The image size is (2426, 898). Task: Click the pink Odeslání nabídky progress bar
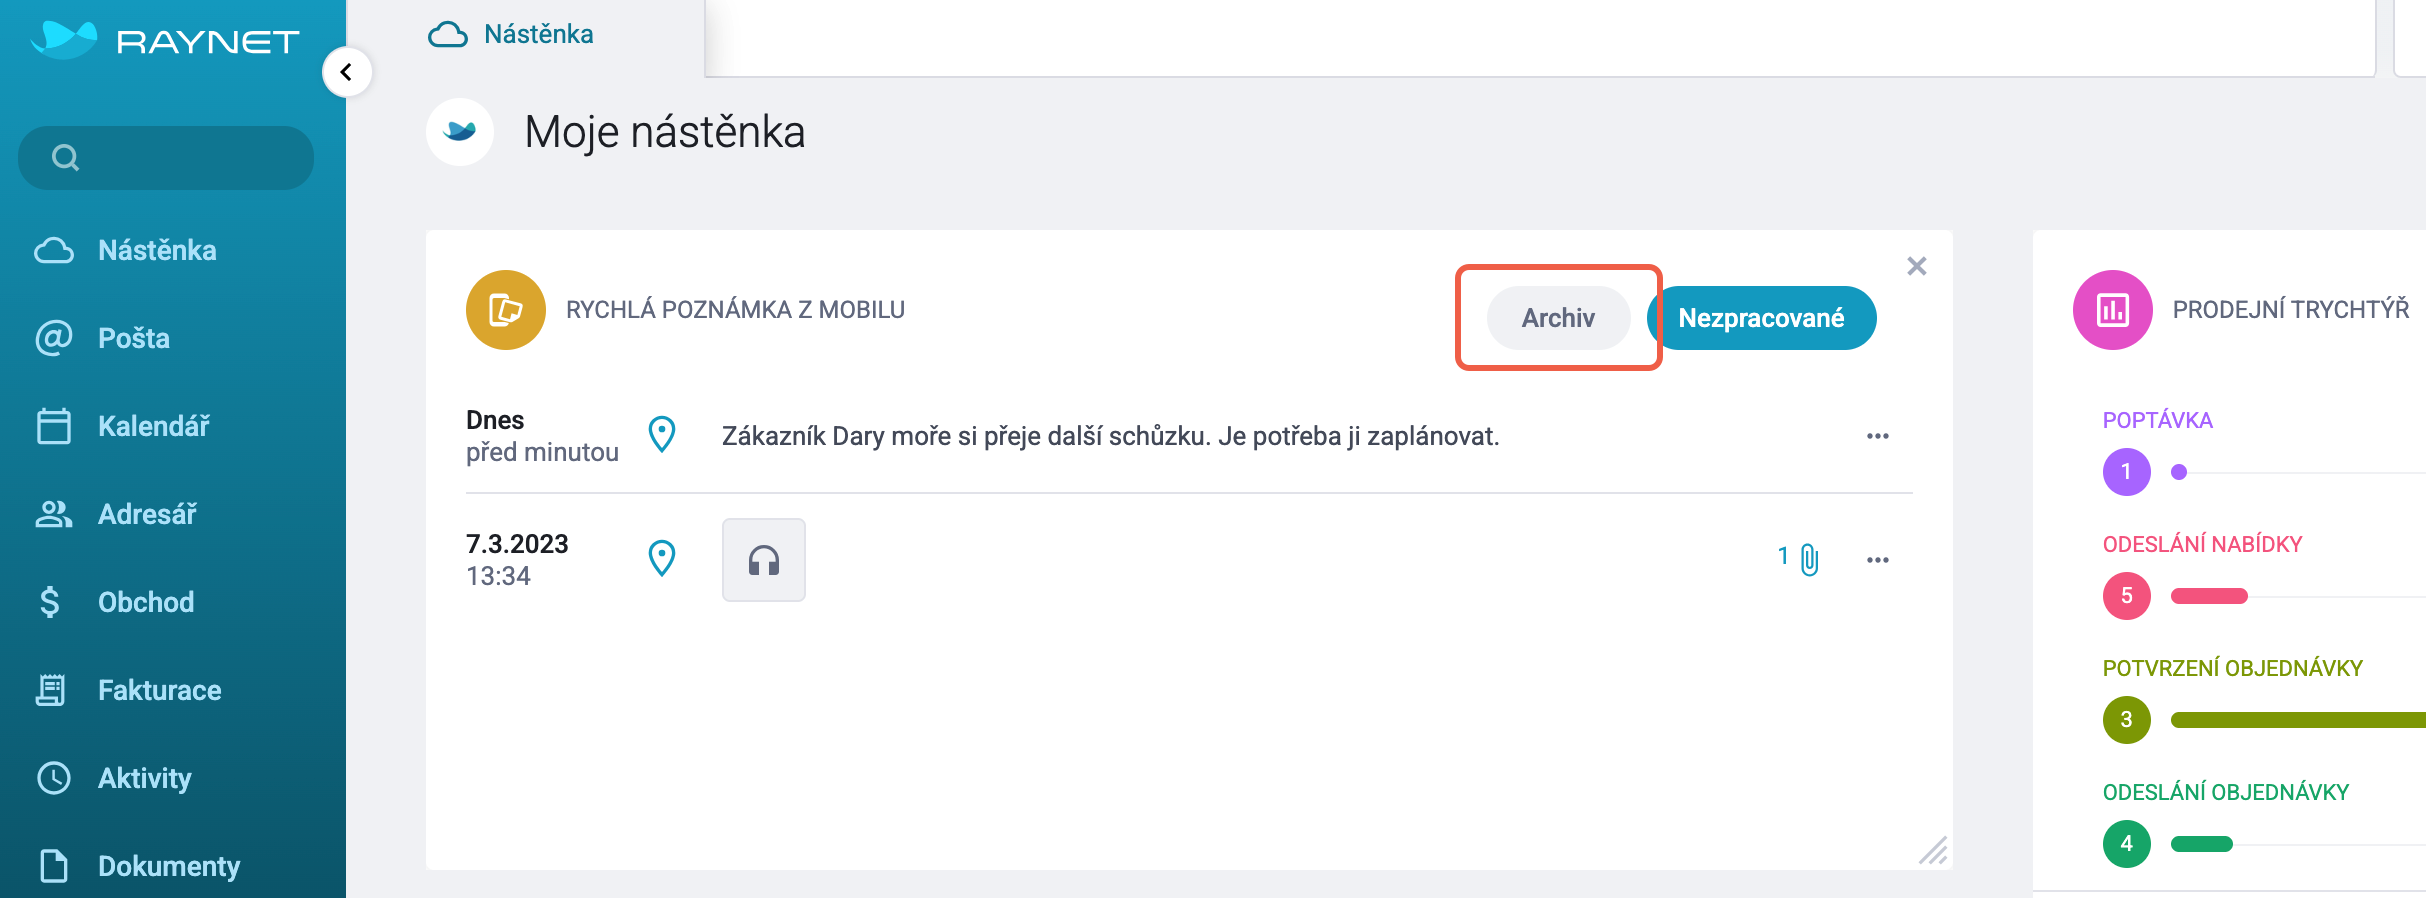click(x=2209, y=596)
